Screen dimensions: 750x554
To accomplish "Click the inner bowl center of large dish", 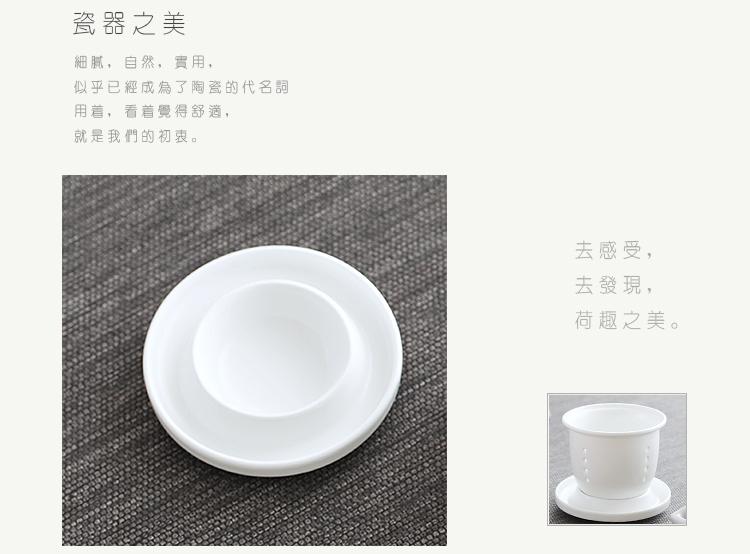I will 272,348.
